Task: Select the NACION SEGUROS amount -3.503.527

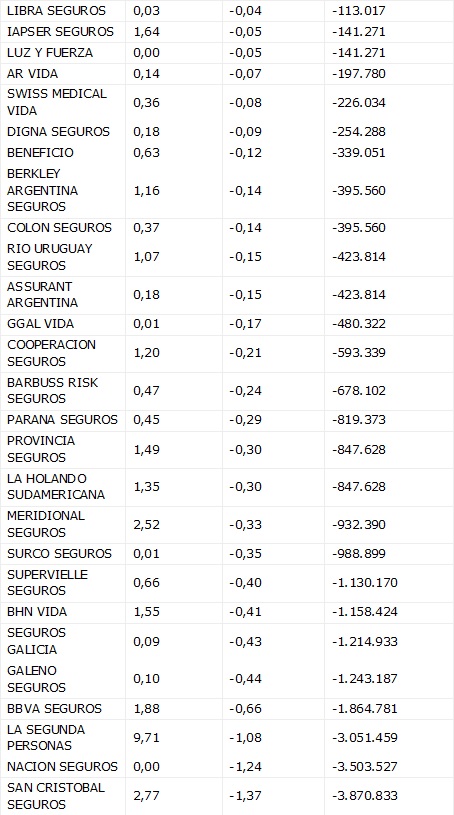Action: tap(365, 767)
